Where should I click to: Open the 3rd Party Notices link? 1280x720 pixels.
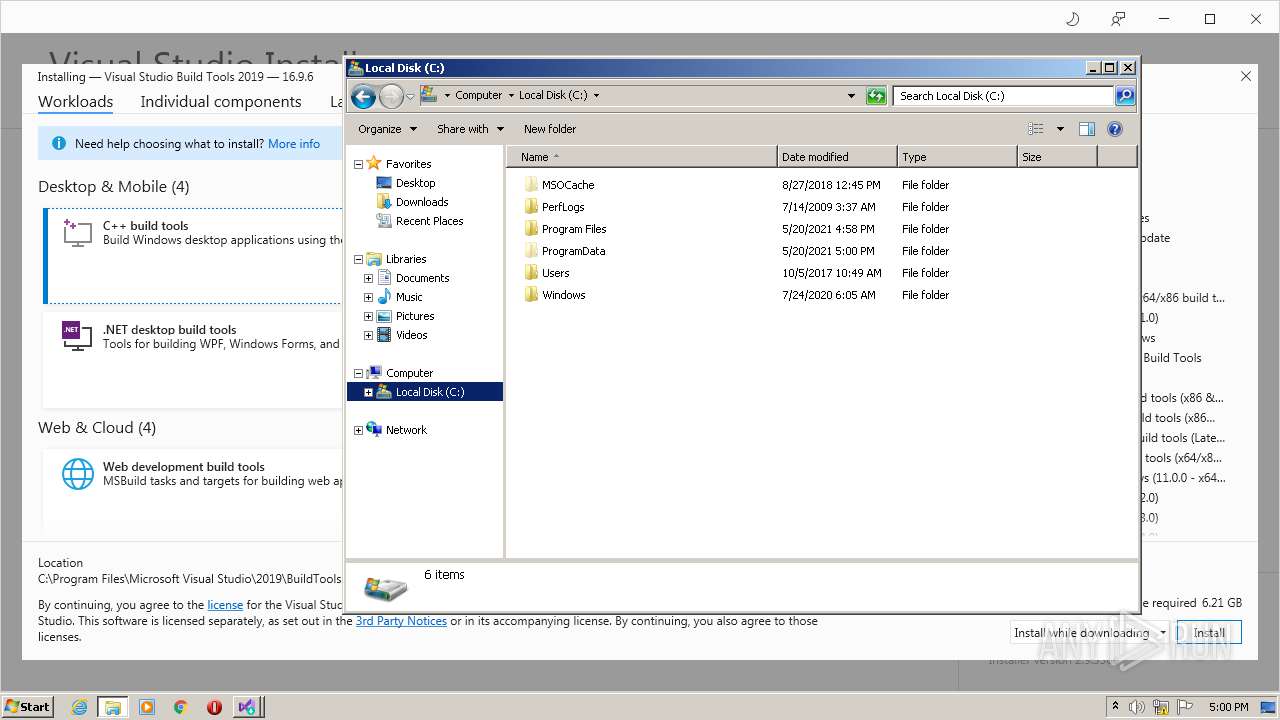pos(401,621)
